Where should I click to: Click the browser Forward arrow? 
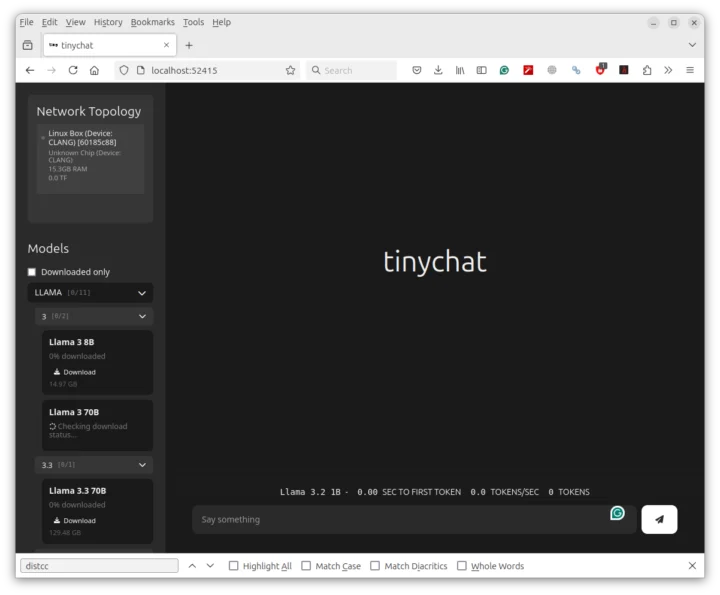click(x=51, y=70)
